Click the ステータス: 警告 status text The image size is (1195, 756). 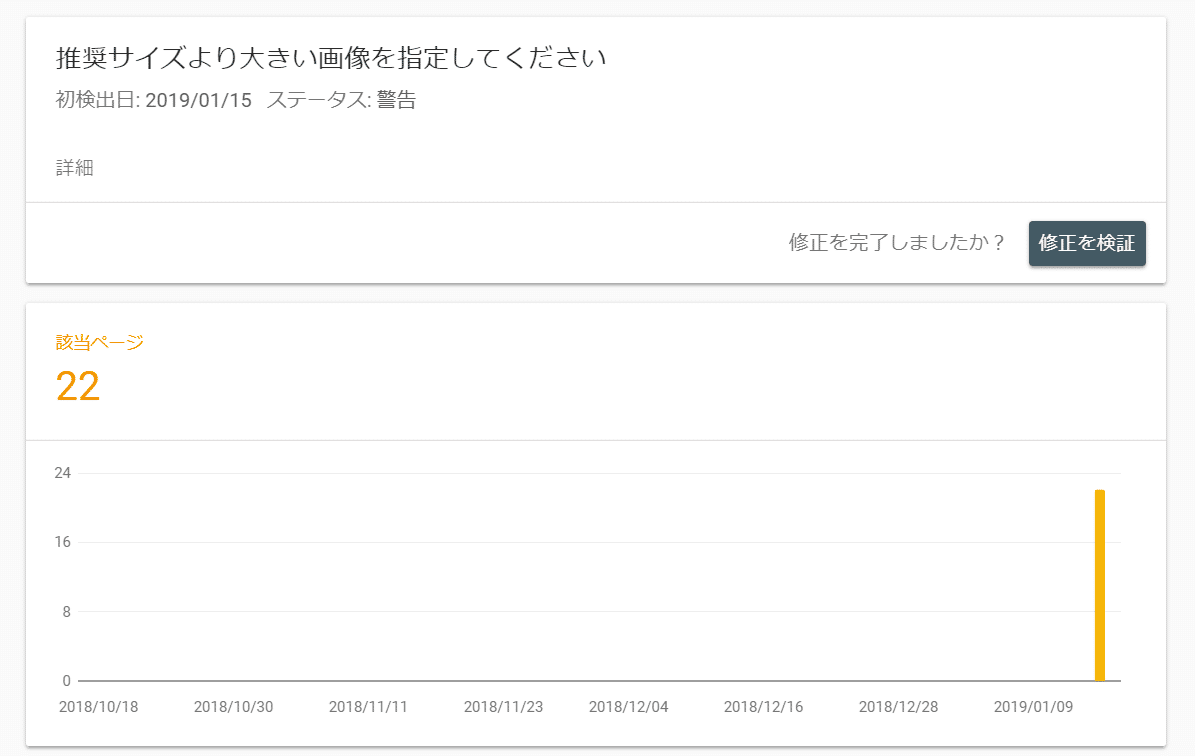341,101
